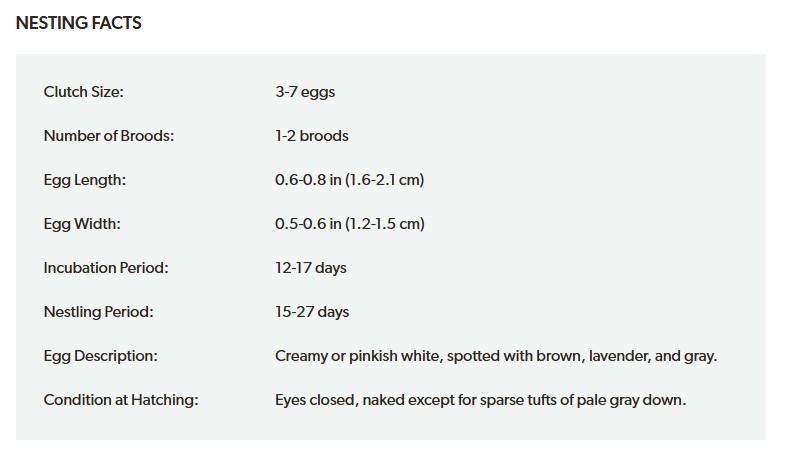Select the 15-27 days value
Screen dimensions: 799x462
[x=312, y=312]
